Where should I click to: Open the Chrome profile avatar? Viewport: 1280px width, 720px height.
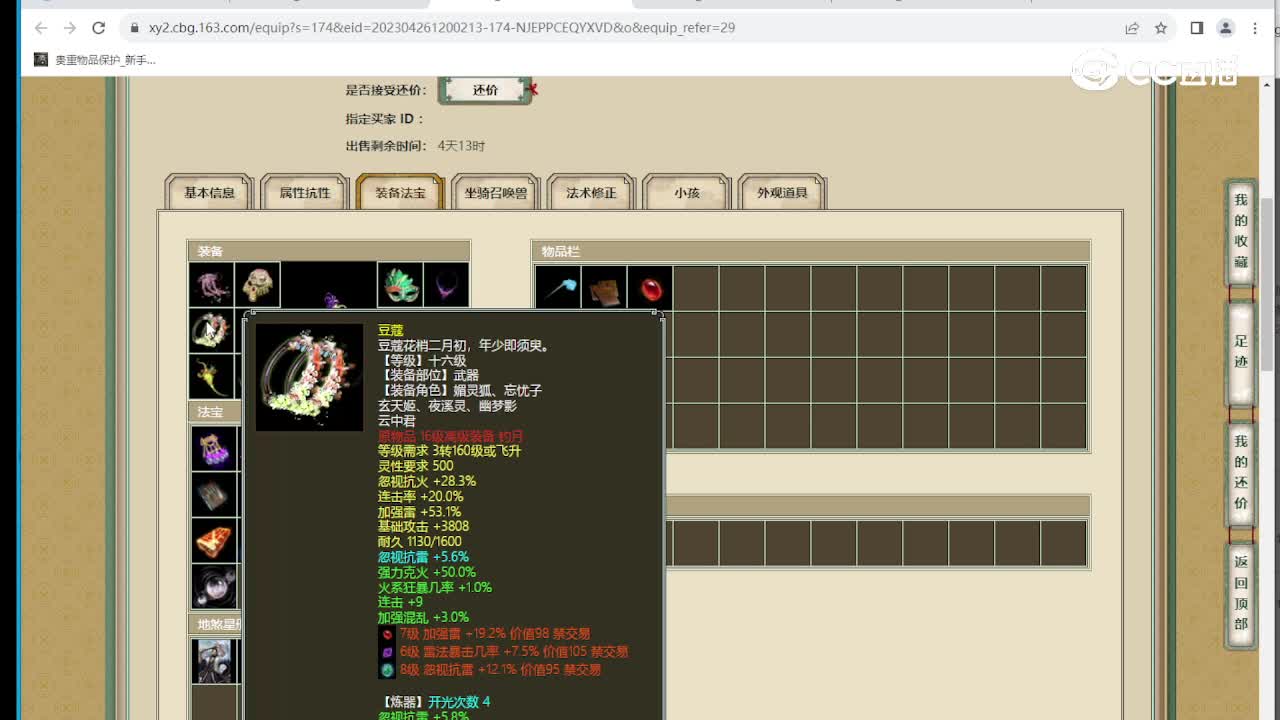(1226, 28)
